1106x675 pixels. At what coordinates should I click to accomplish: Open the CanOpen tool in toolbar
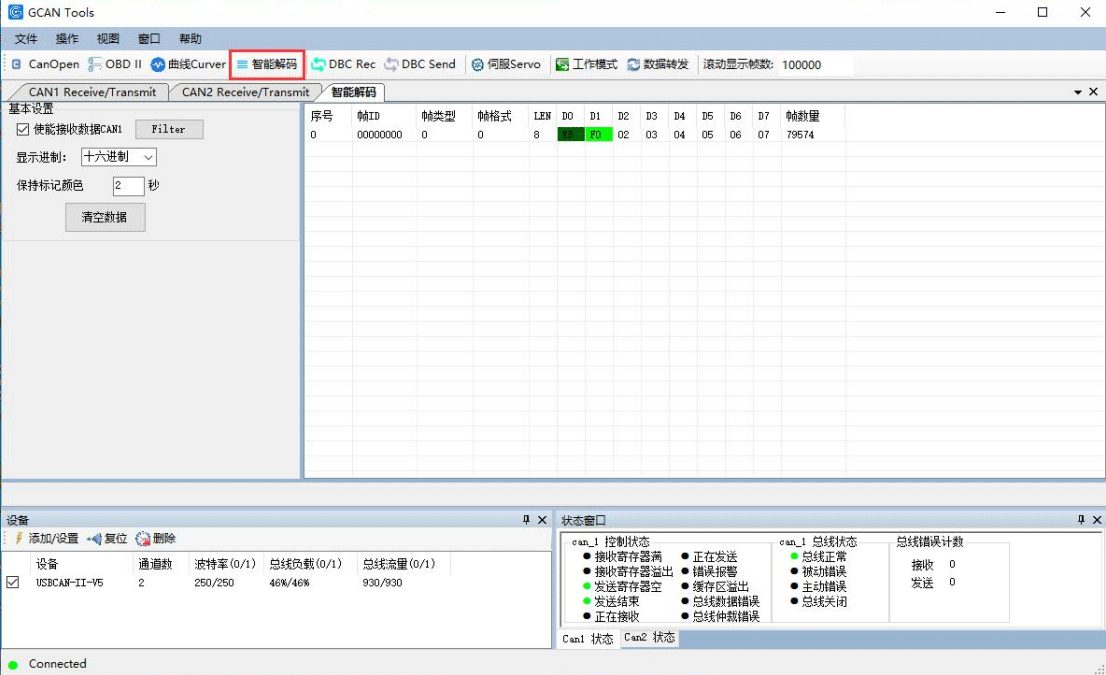click(45, 64)
